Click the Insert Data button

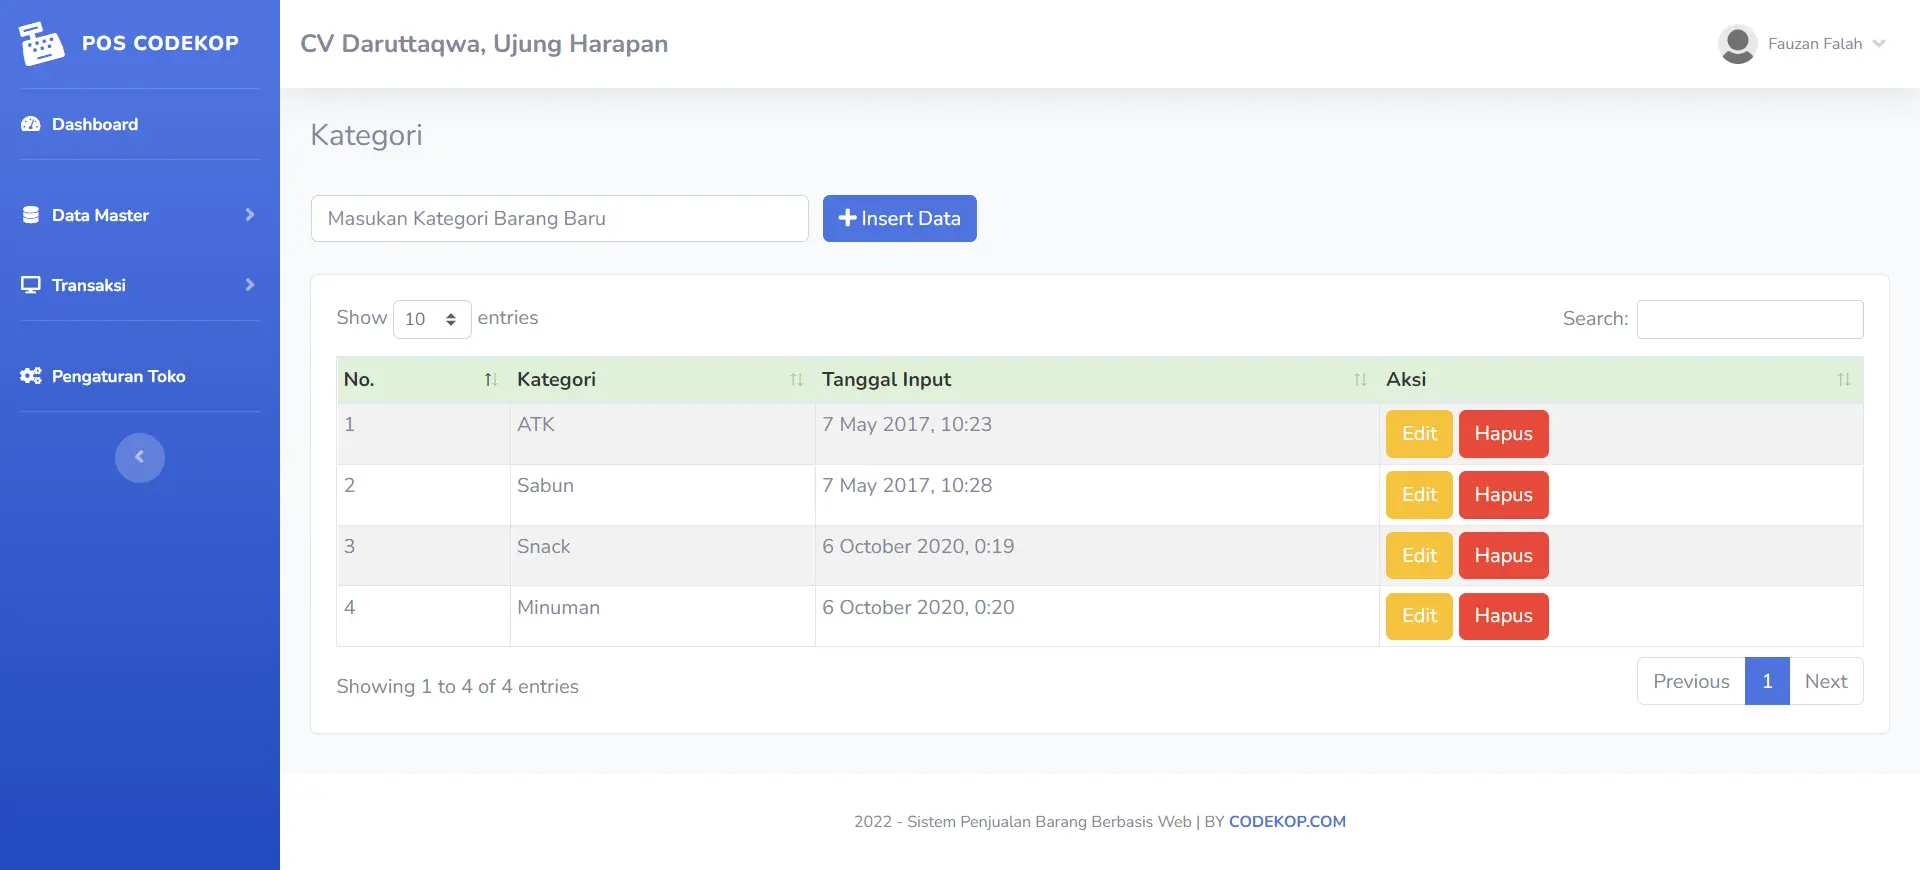coord(900,218)
